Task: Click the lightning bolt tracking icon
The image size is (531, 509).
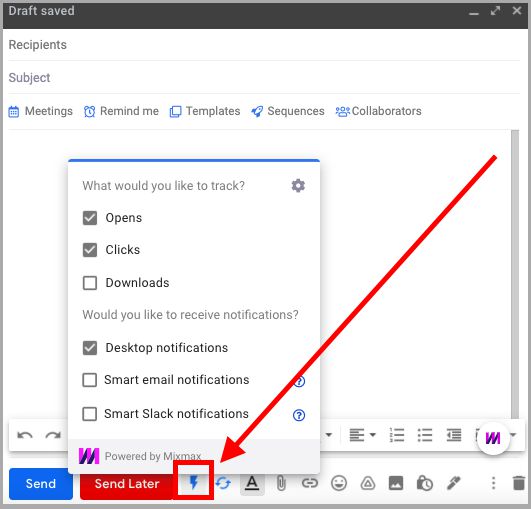Action: (194, 482)
